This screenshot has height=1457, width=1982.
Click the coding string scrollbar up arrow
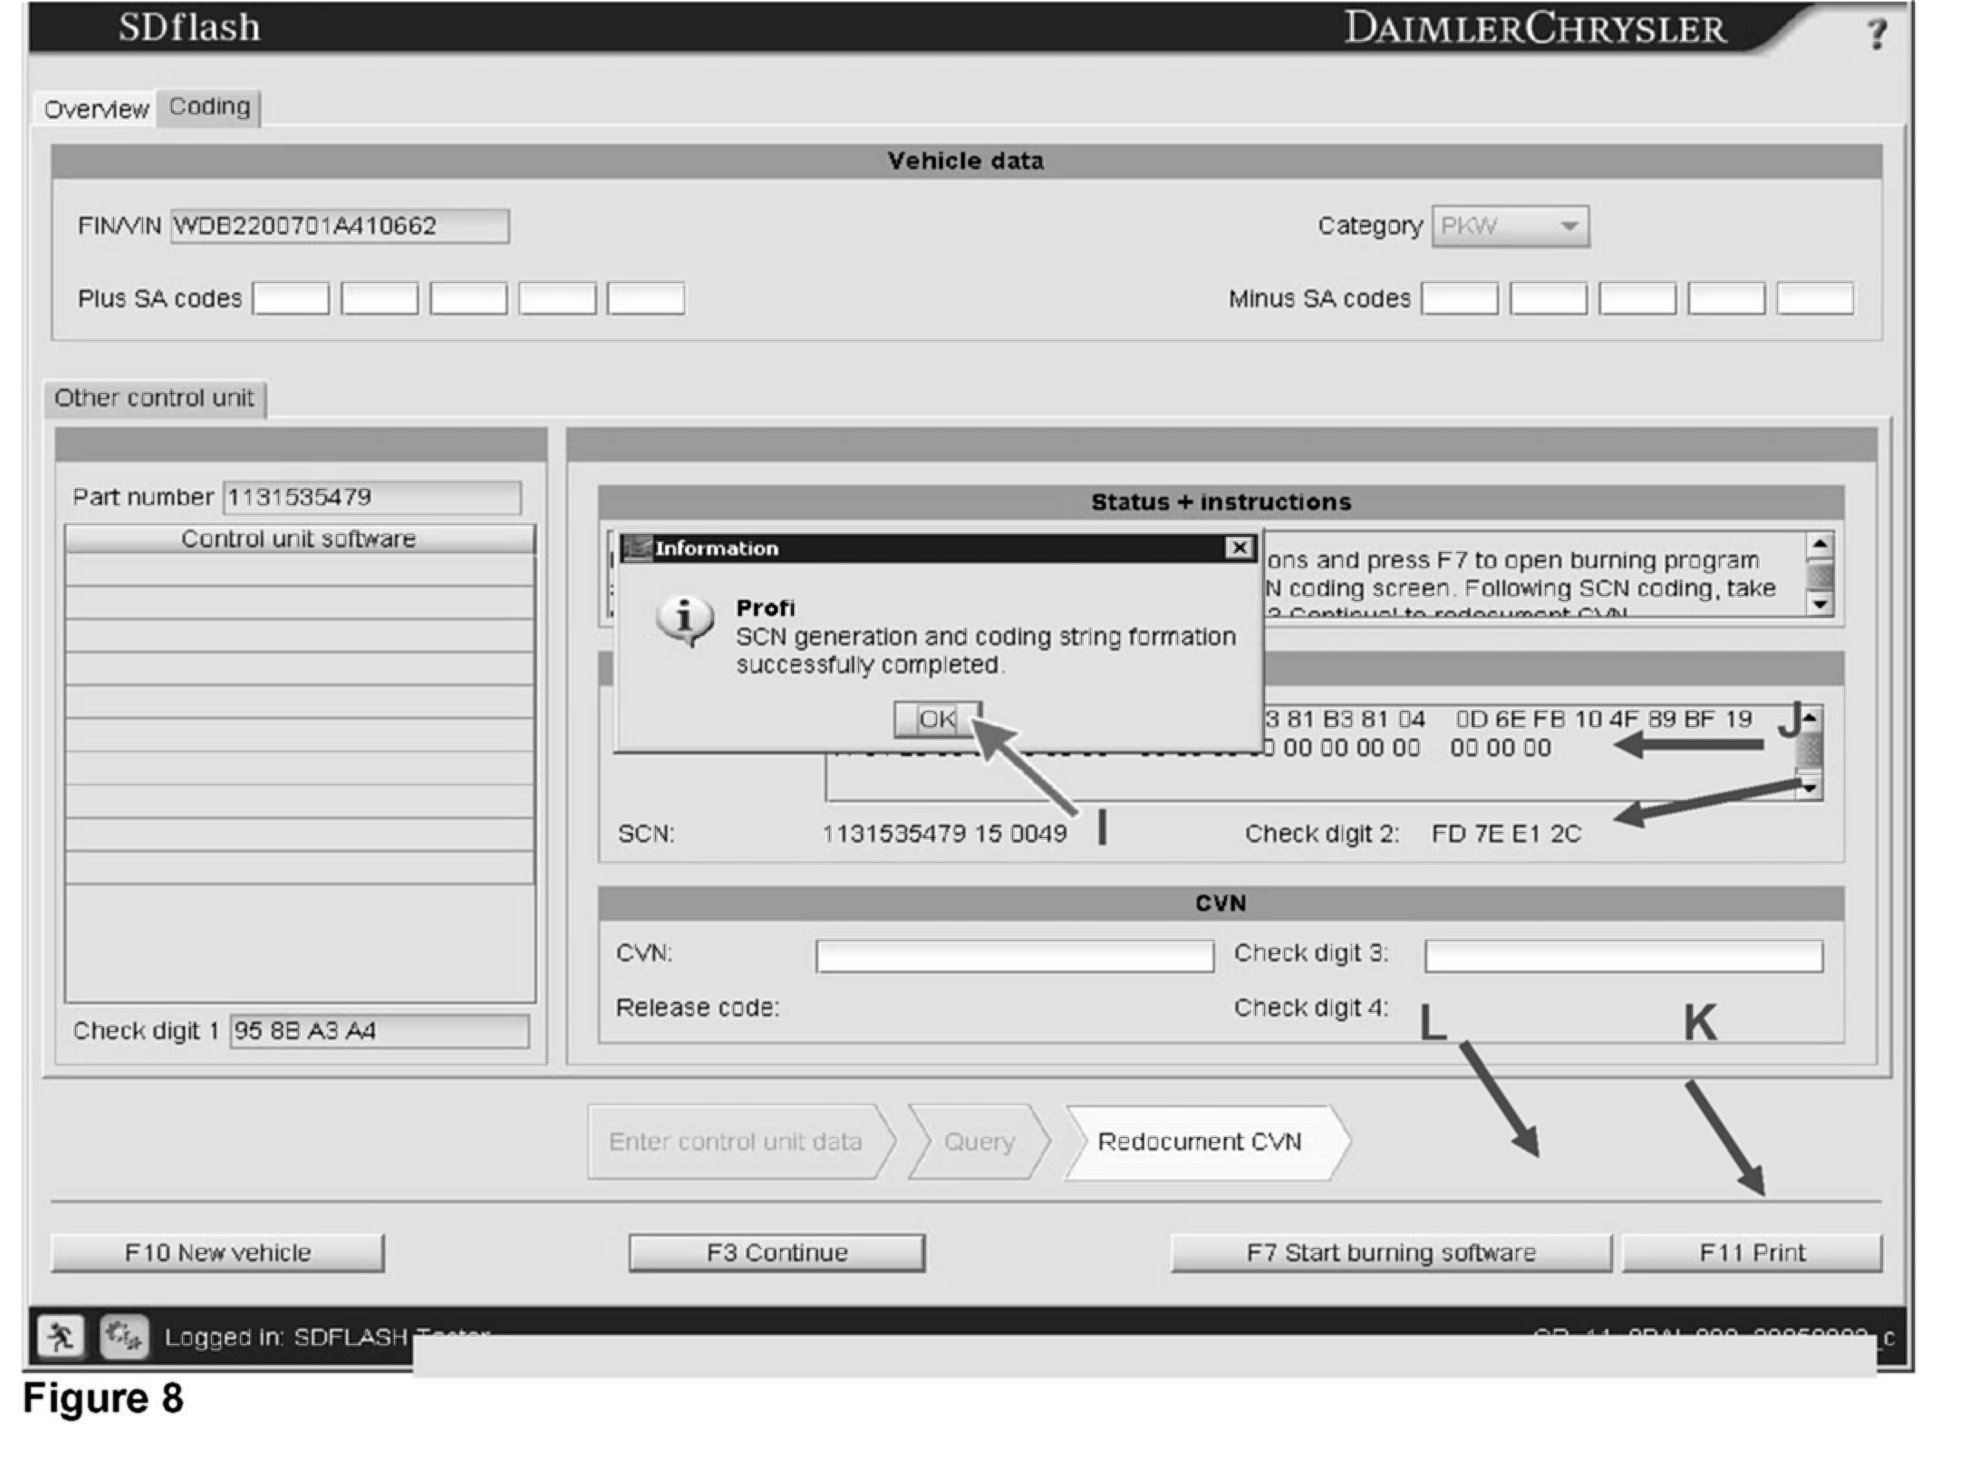1810,719
